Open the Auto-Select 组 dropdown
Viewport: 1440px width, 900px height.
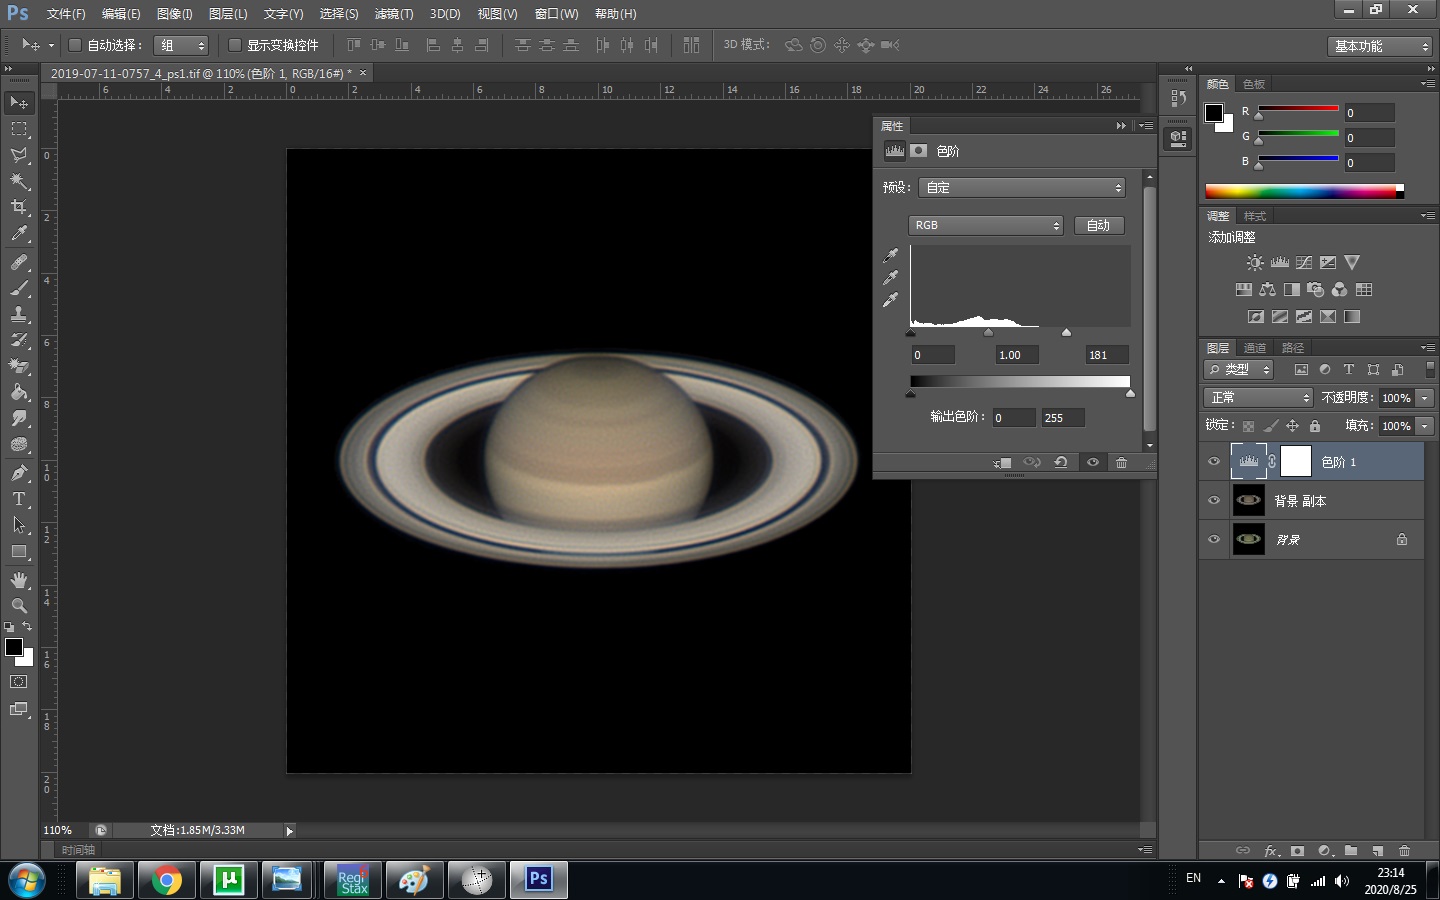coord(181,45)
